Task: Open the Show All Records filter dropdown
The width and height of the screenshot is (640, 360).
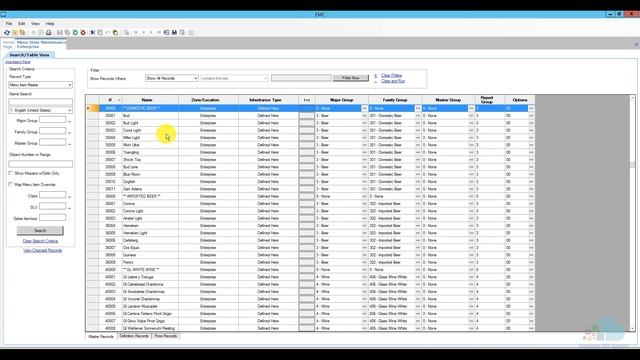Action: pos(171,78)
